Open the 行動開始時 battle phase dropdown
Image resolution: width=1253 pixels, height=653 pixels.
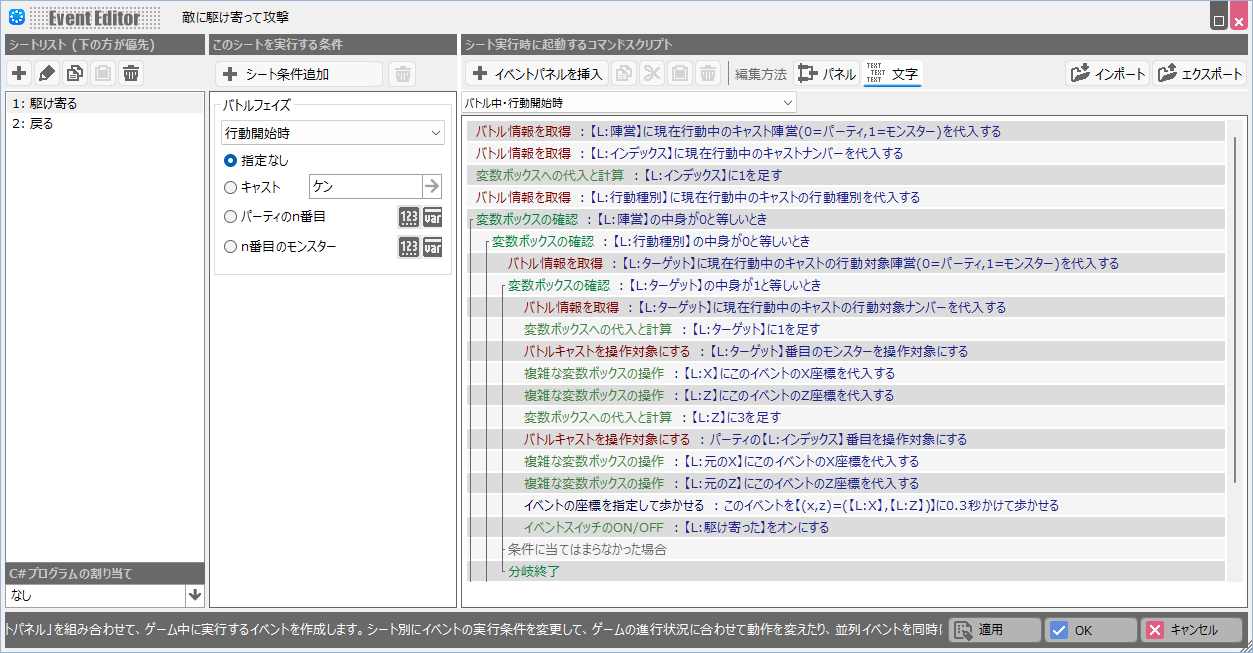(332, 132)
